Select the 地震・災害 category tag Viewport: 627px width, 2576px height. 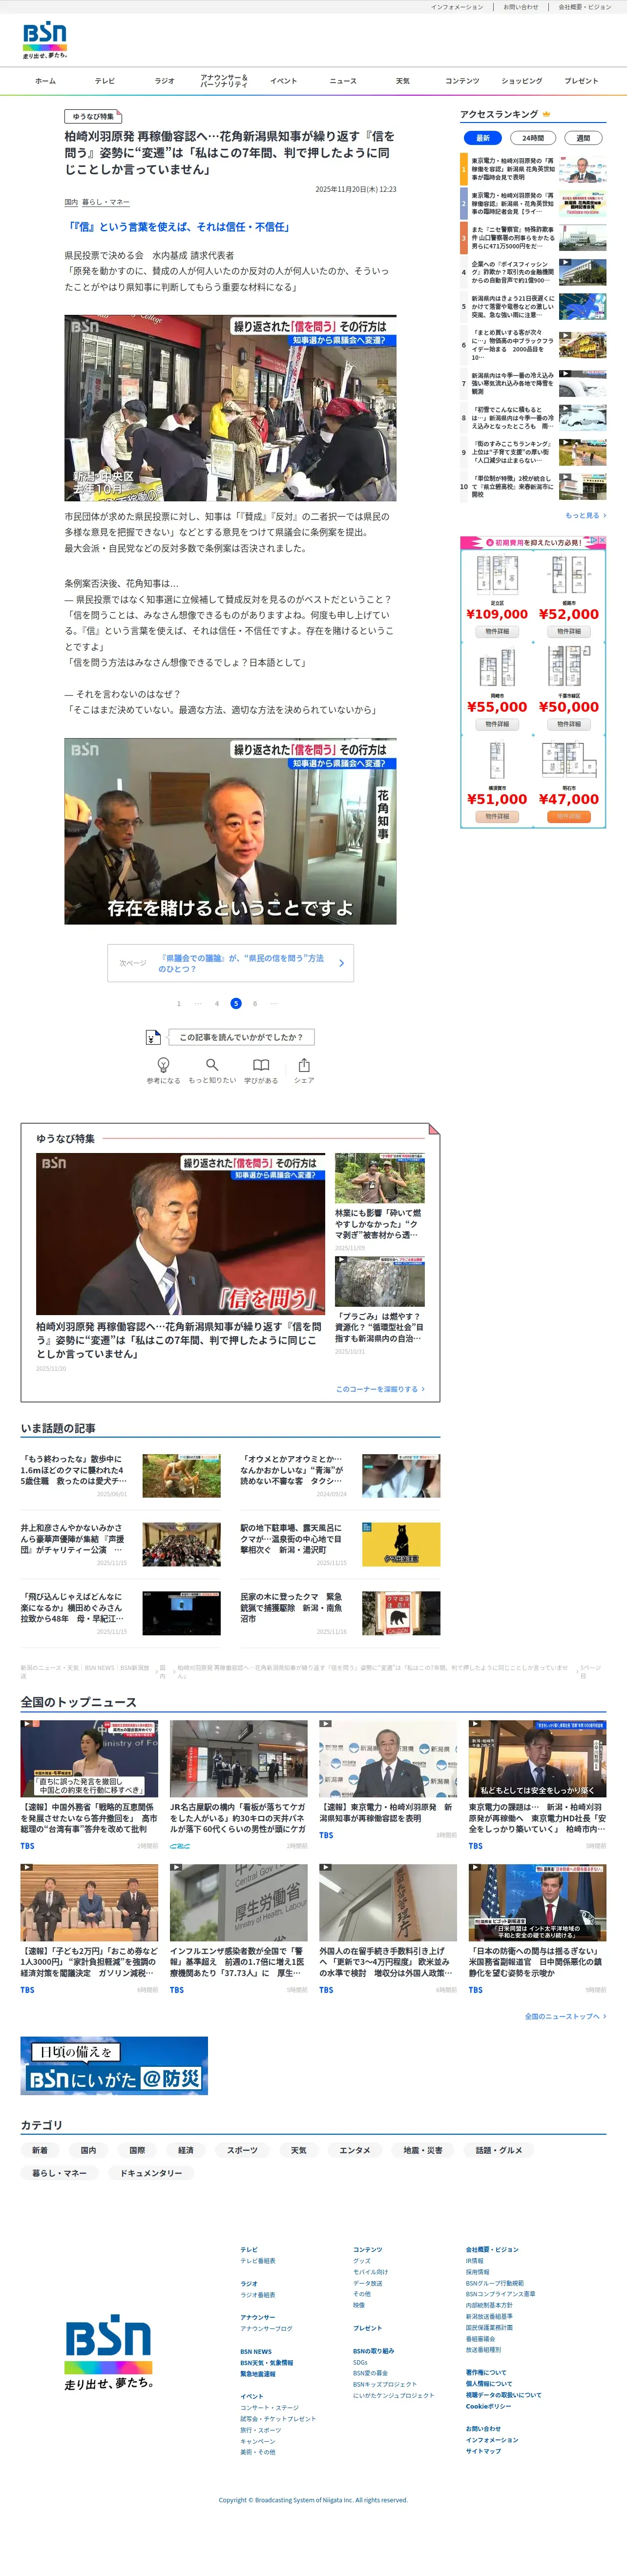(x=423, y=2150)
